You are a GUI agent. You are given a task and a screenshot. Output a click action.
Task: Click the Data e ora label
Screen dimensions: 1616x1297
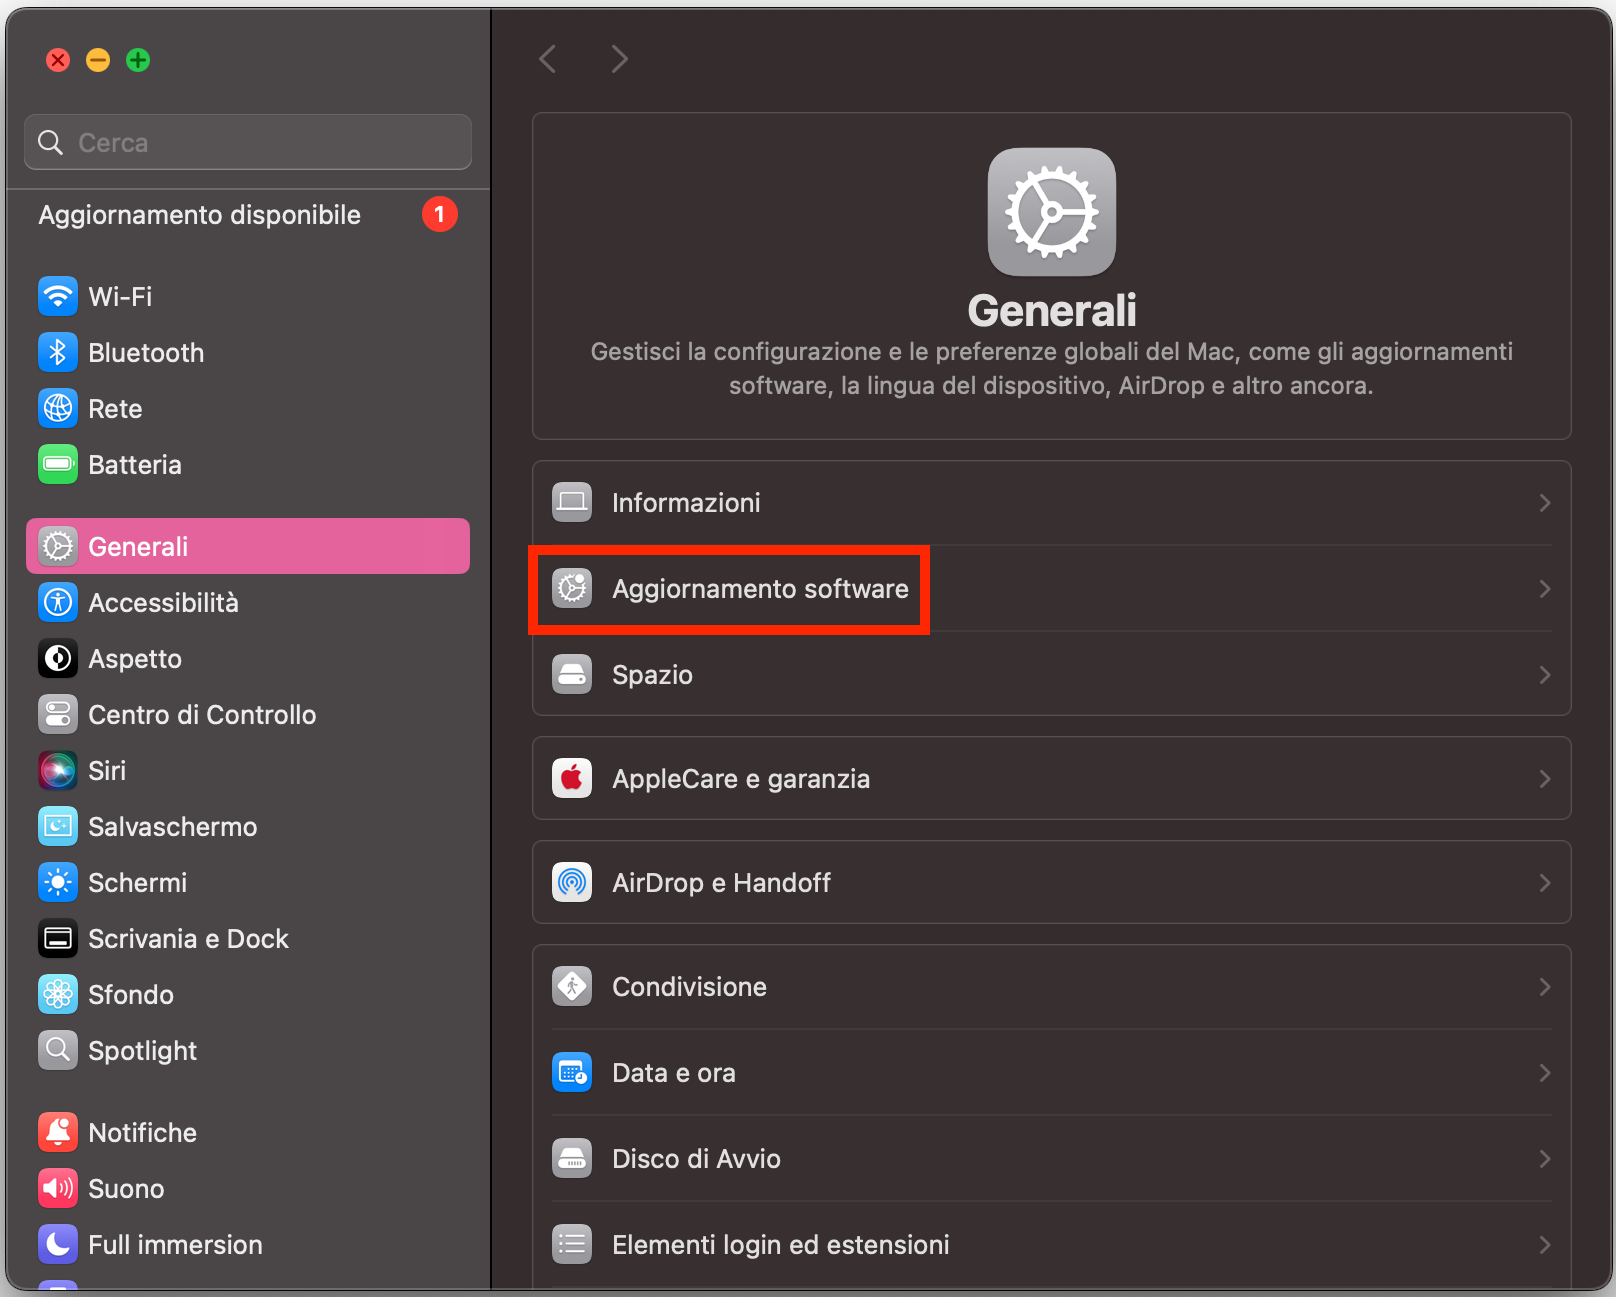coord(674,1073)
